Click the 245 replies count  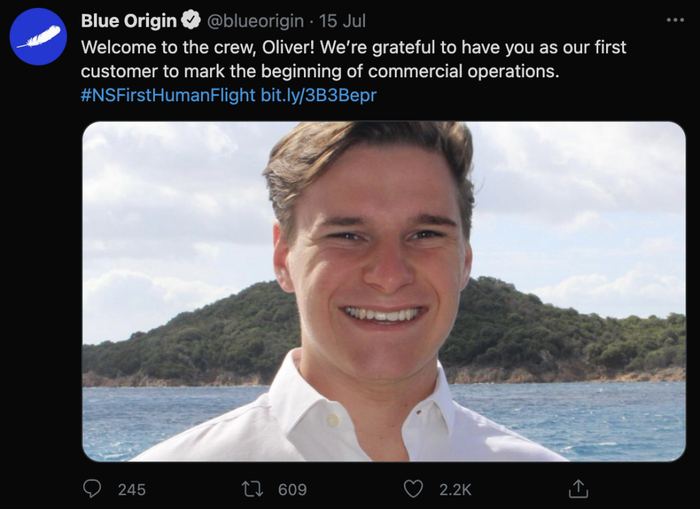pyautogui.click(x=131, y=489)
